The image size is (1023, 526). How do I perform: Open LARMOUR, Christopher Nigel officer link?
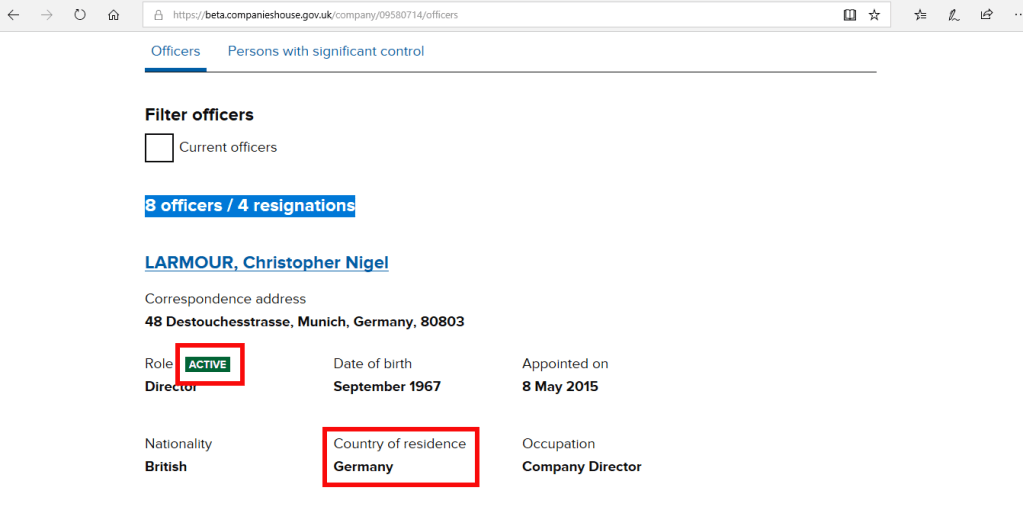pyautogui.click(x=266, y=263)
